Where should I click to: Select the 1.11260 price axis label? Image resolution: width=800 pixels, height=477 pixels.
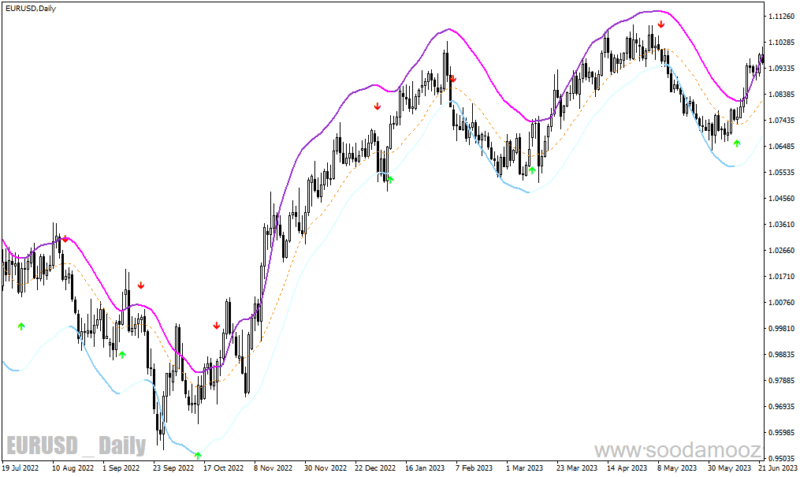click(x=782, y=16)
